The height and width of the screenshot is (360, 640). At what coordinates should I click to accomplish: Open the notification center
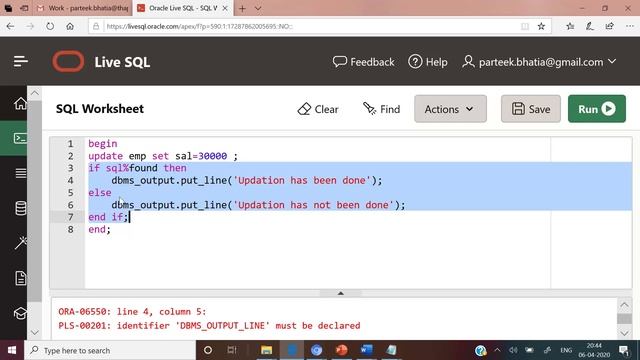pyautogui.click(x=624, y=350)
